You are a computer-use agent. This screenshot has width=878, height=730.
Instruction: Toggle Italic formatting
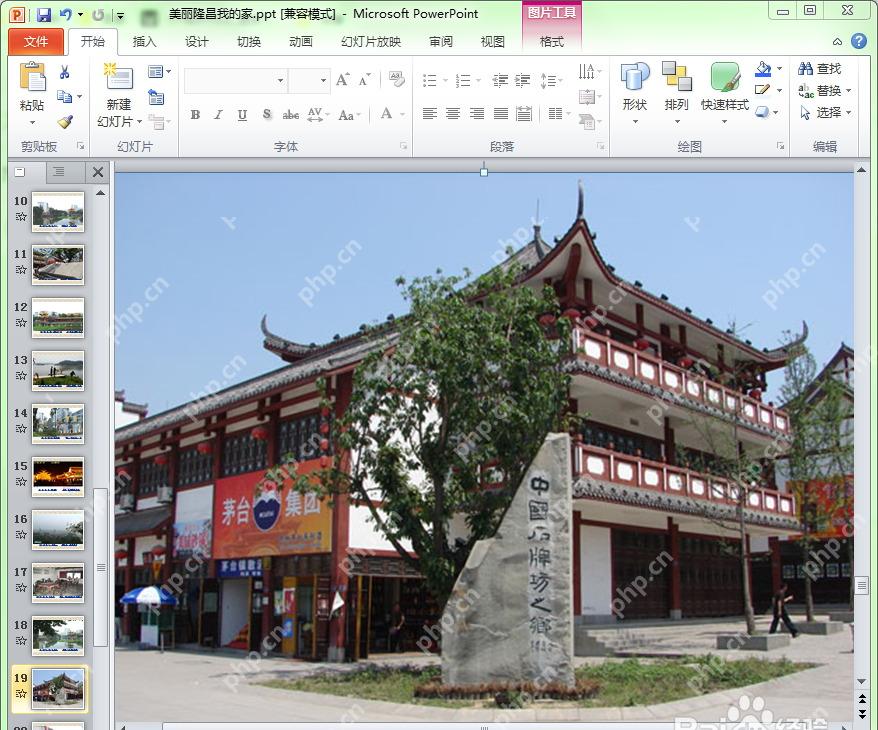pos(218,115)
